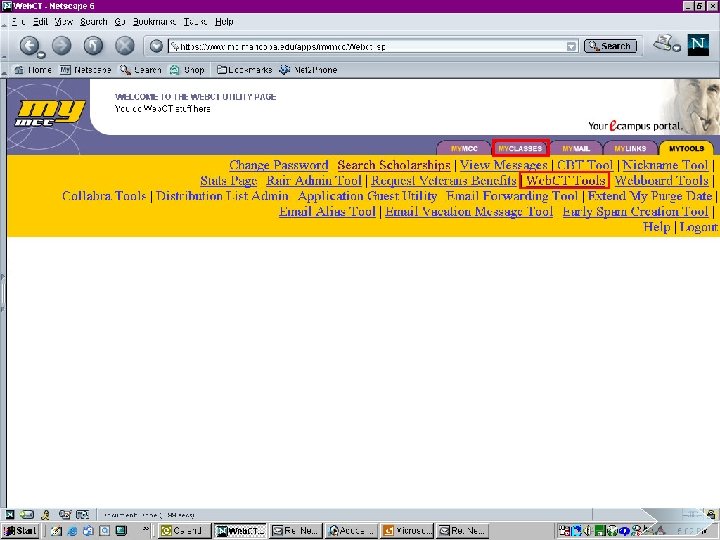Open the Rair Admin Tool link
This screenshot has height=540, width=720.
314,180
